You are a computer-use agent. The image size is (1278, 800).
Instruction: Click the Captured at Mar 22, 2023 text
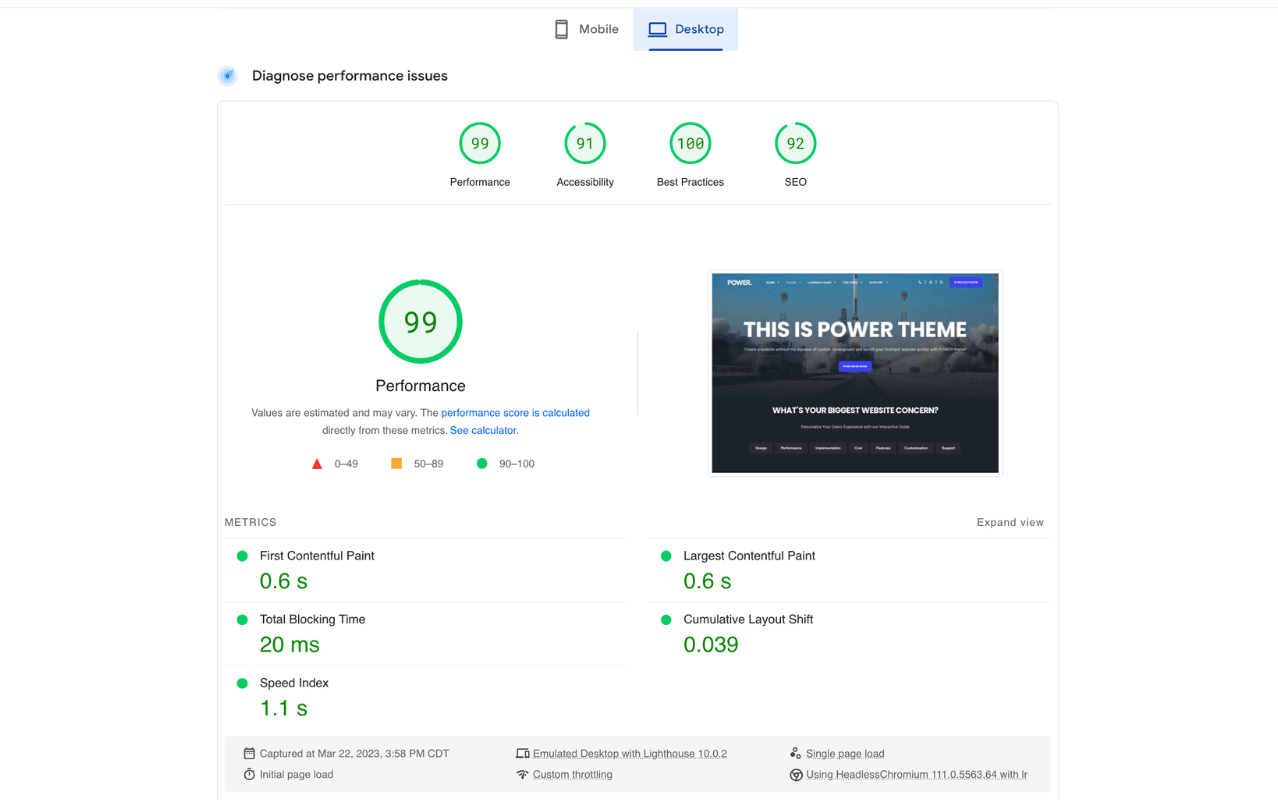coord(354,754)
